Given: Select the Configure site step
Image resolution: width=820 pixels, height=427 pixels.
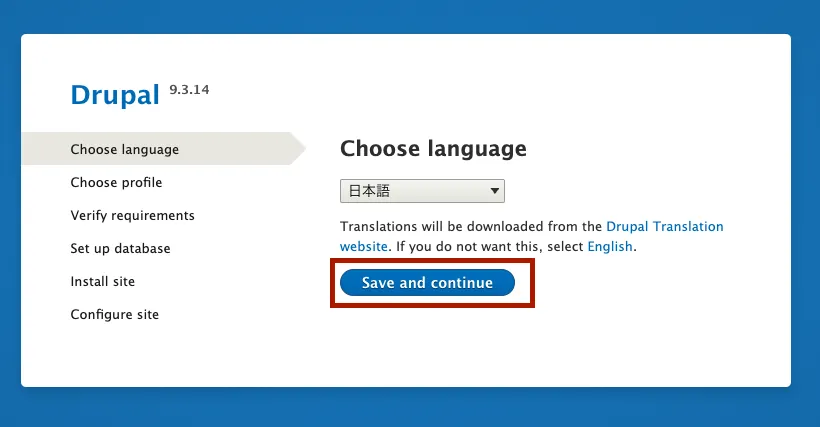Looking at the screenshot, I should (x=114, y=315).
